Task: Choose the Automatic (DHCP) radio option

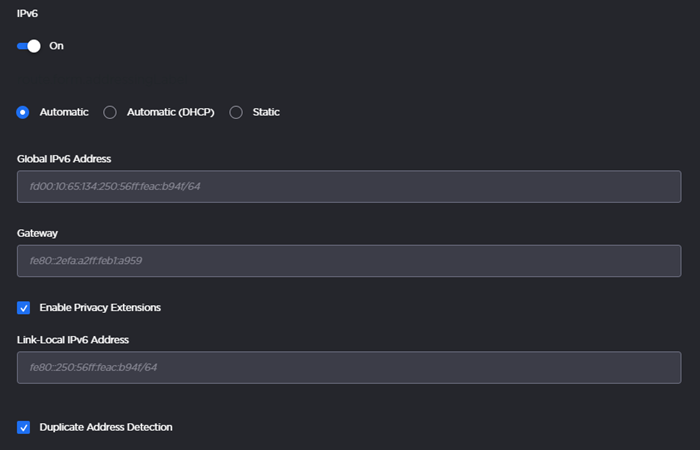Action: (x=110, y=112)
